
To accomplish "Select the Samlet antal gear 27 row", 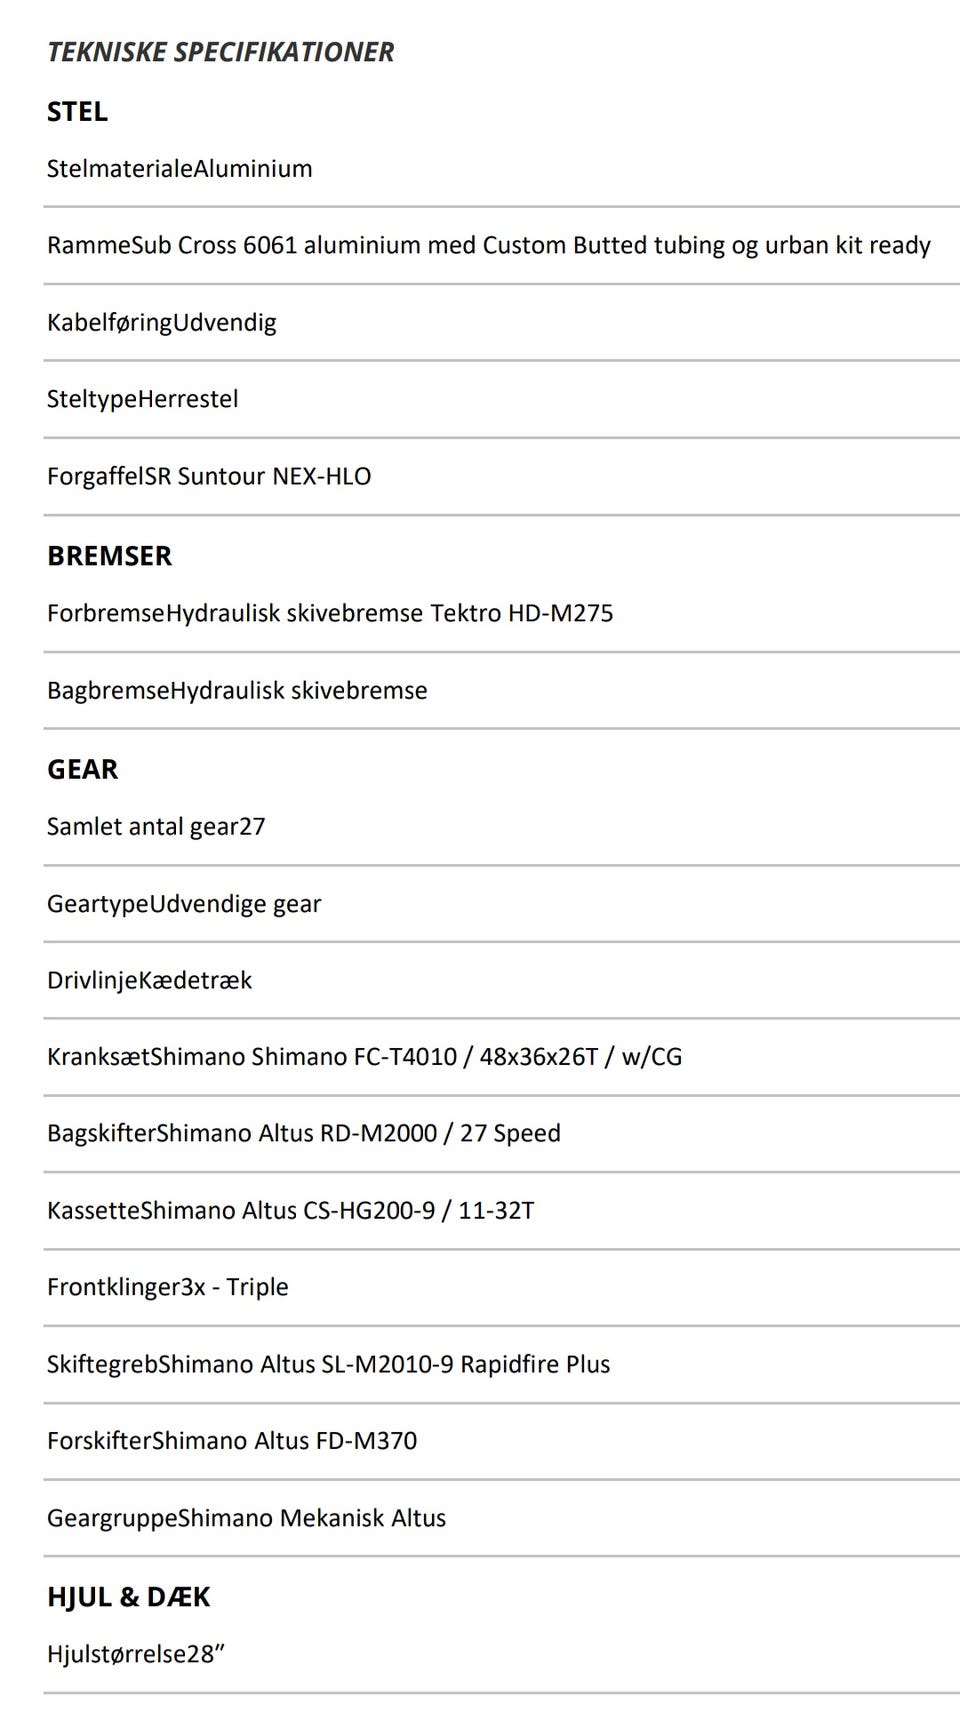I will point(156,826).
